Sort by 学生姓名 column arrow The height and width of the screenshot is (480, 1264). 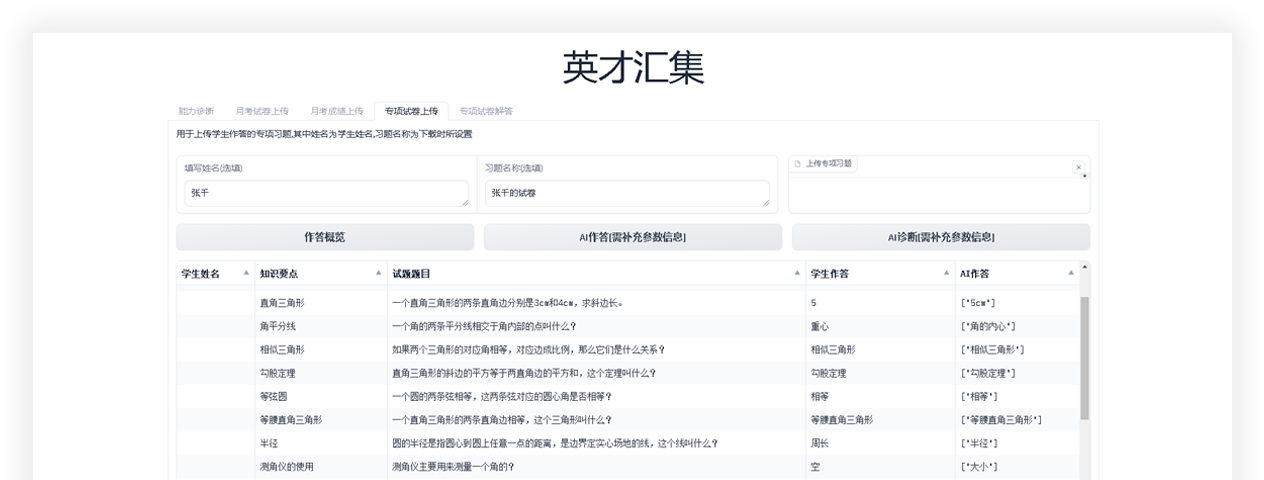(246, 273)
